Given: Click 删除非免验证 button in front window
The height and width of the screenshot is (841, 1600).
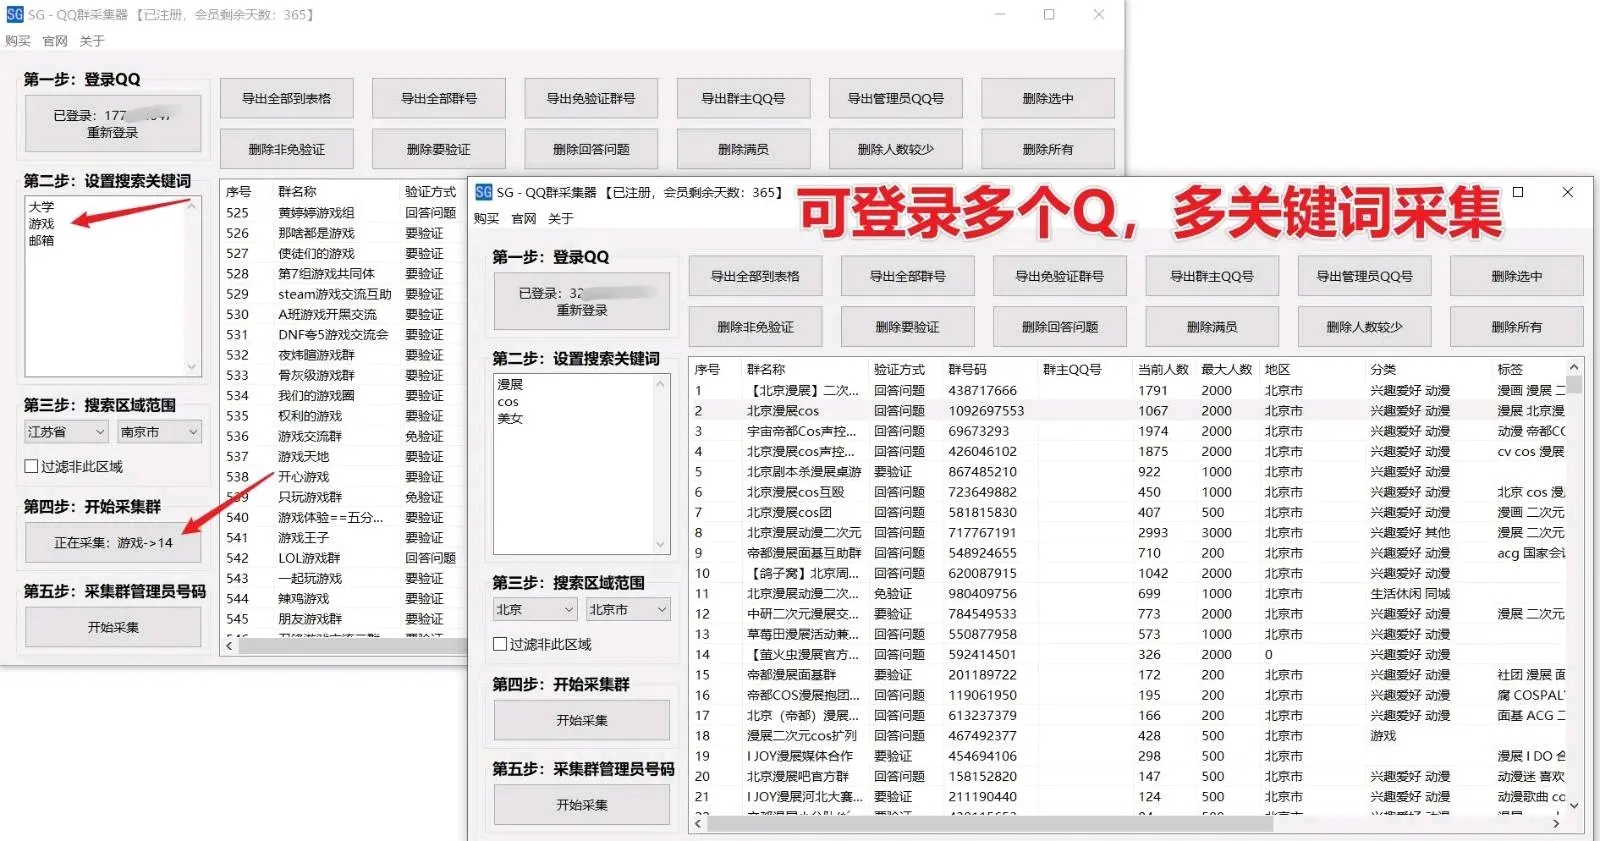Looking at the screenshot, I should tap(755, 327).
